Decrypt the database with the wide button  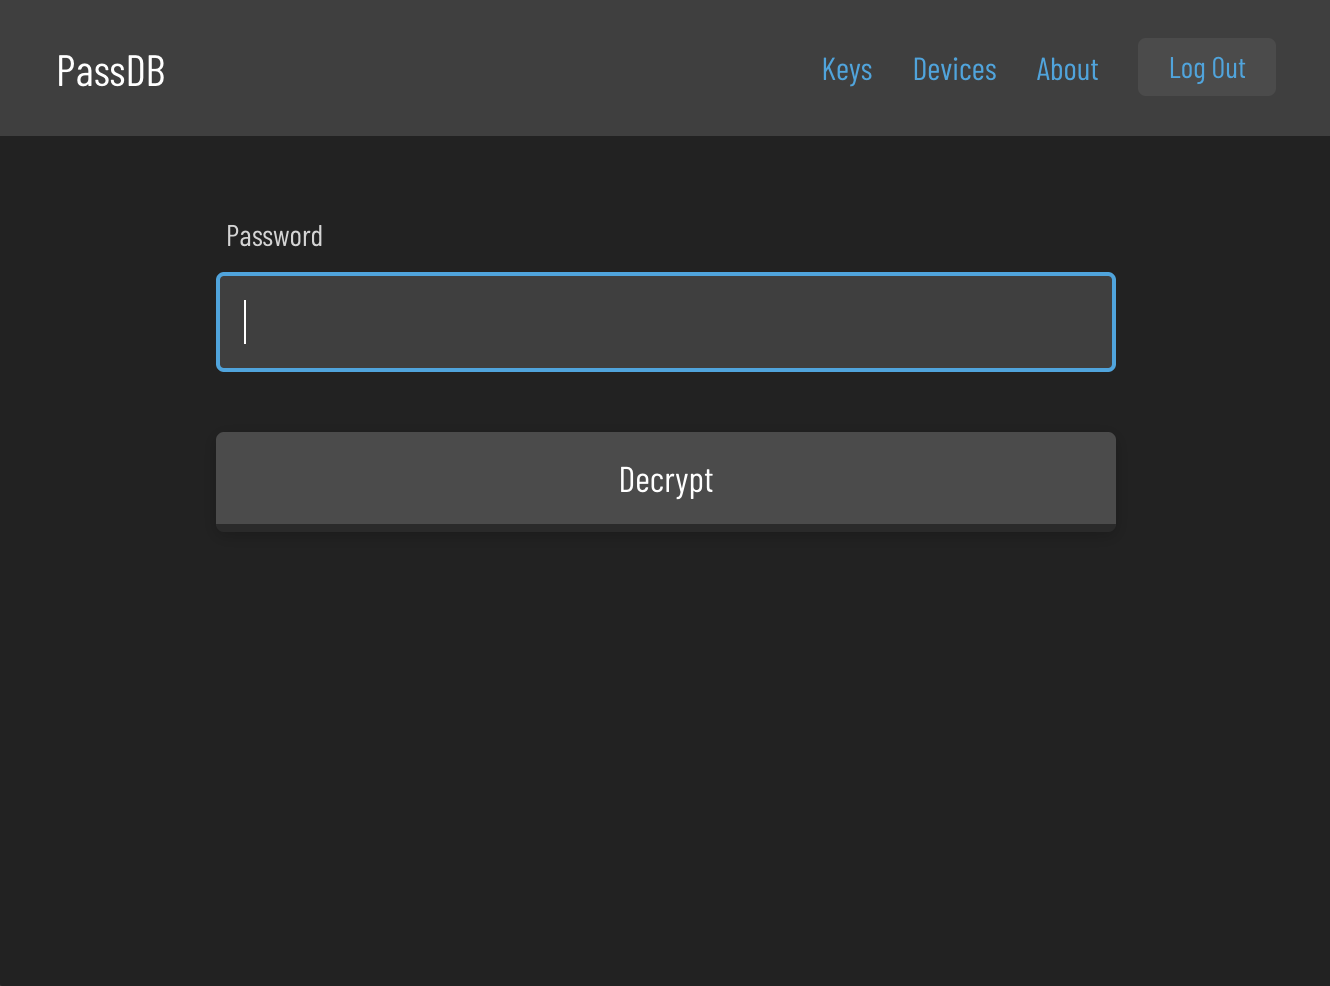click(x=665, y=480)
